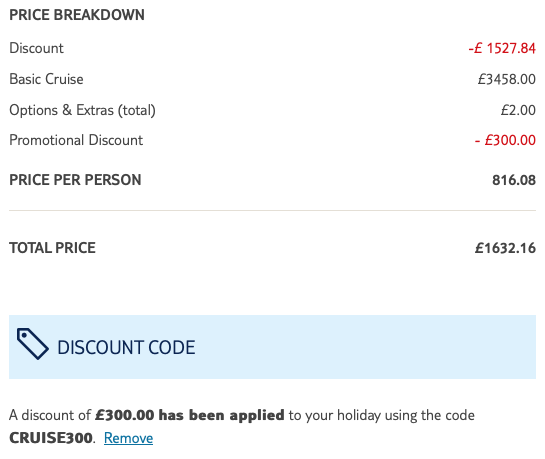This screenshot has width=545, height=459.
Task: Click the Promotional Discount label
Action: [76, 140]
